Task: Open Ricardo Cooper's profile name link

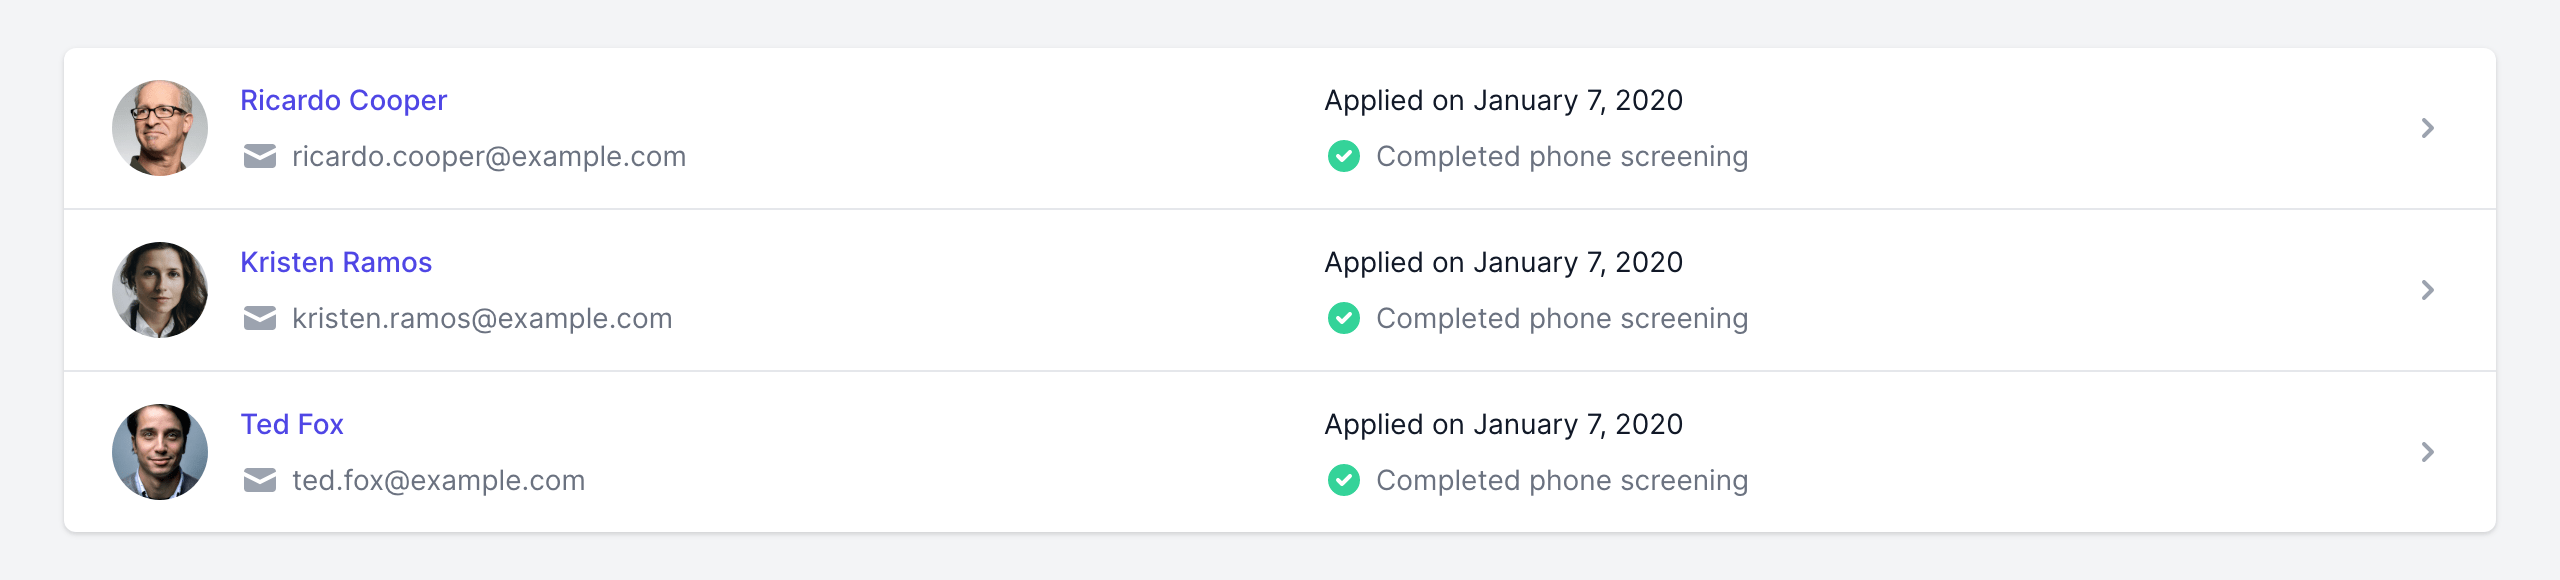Action: (x=343, y=101)
